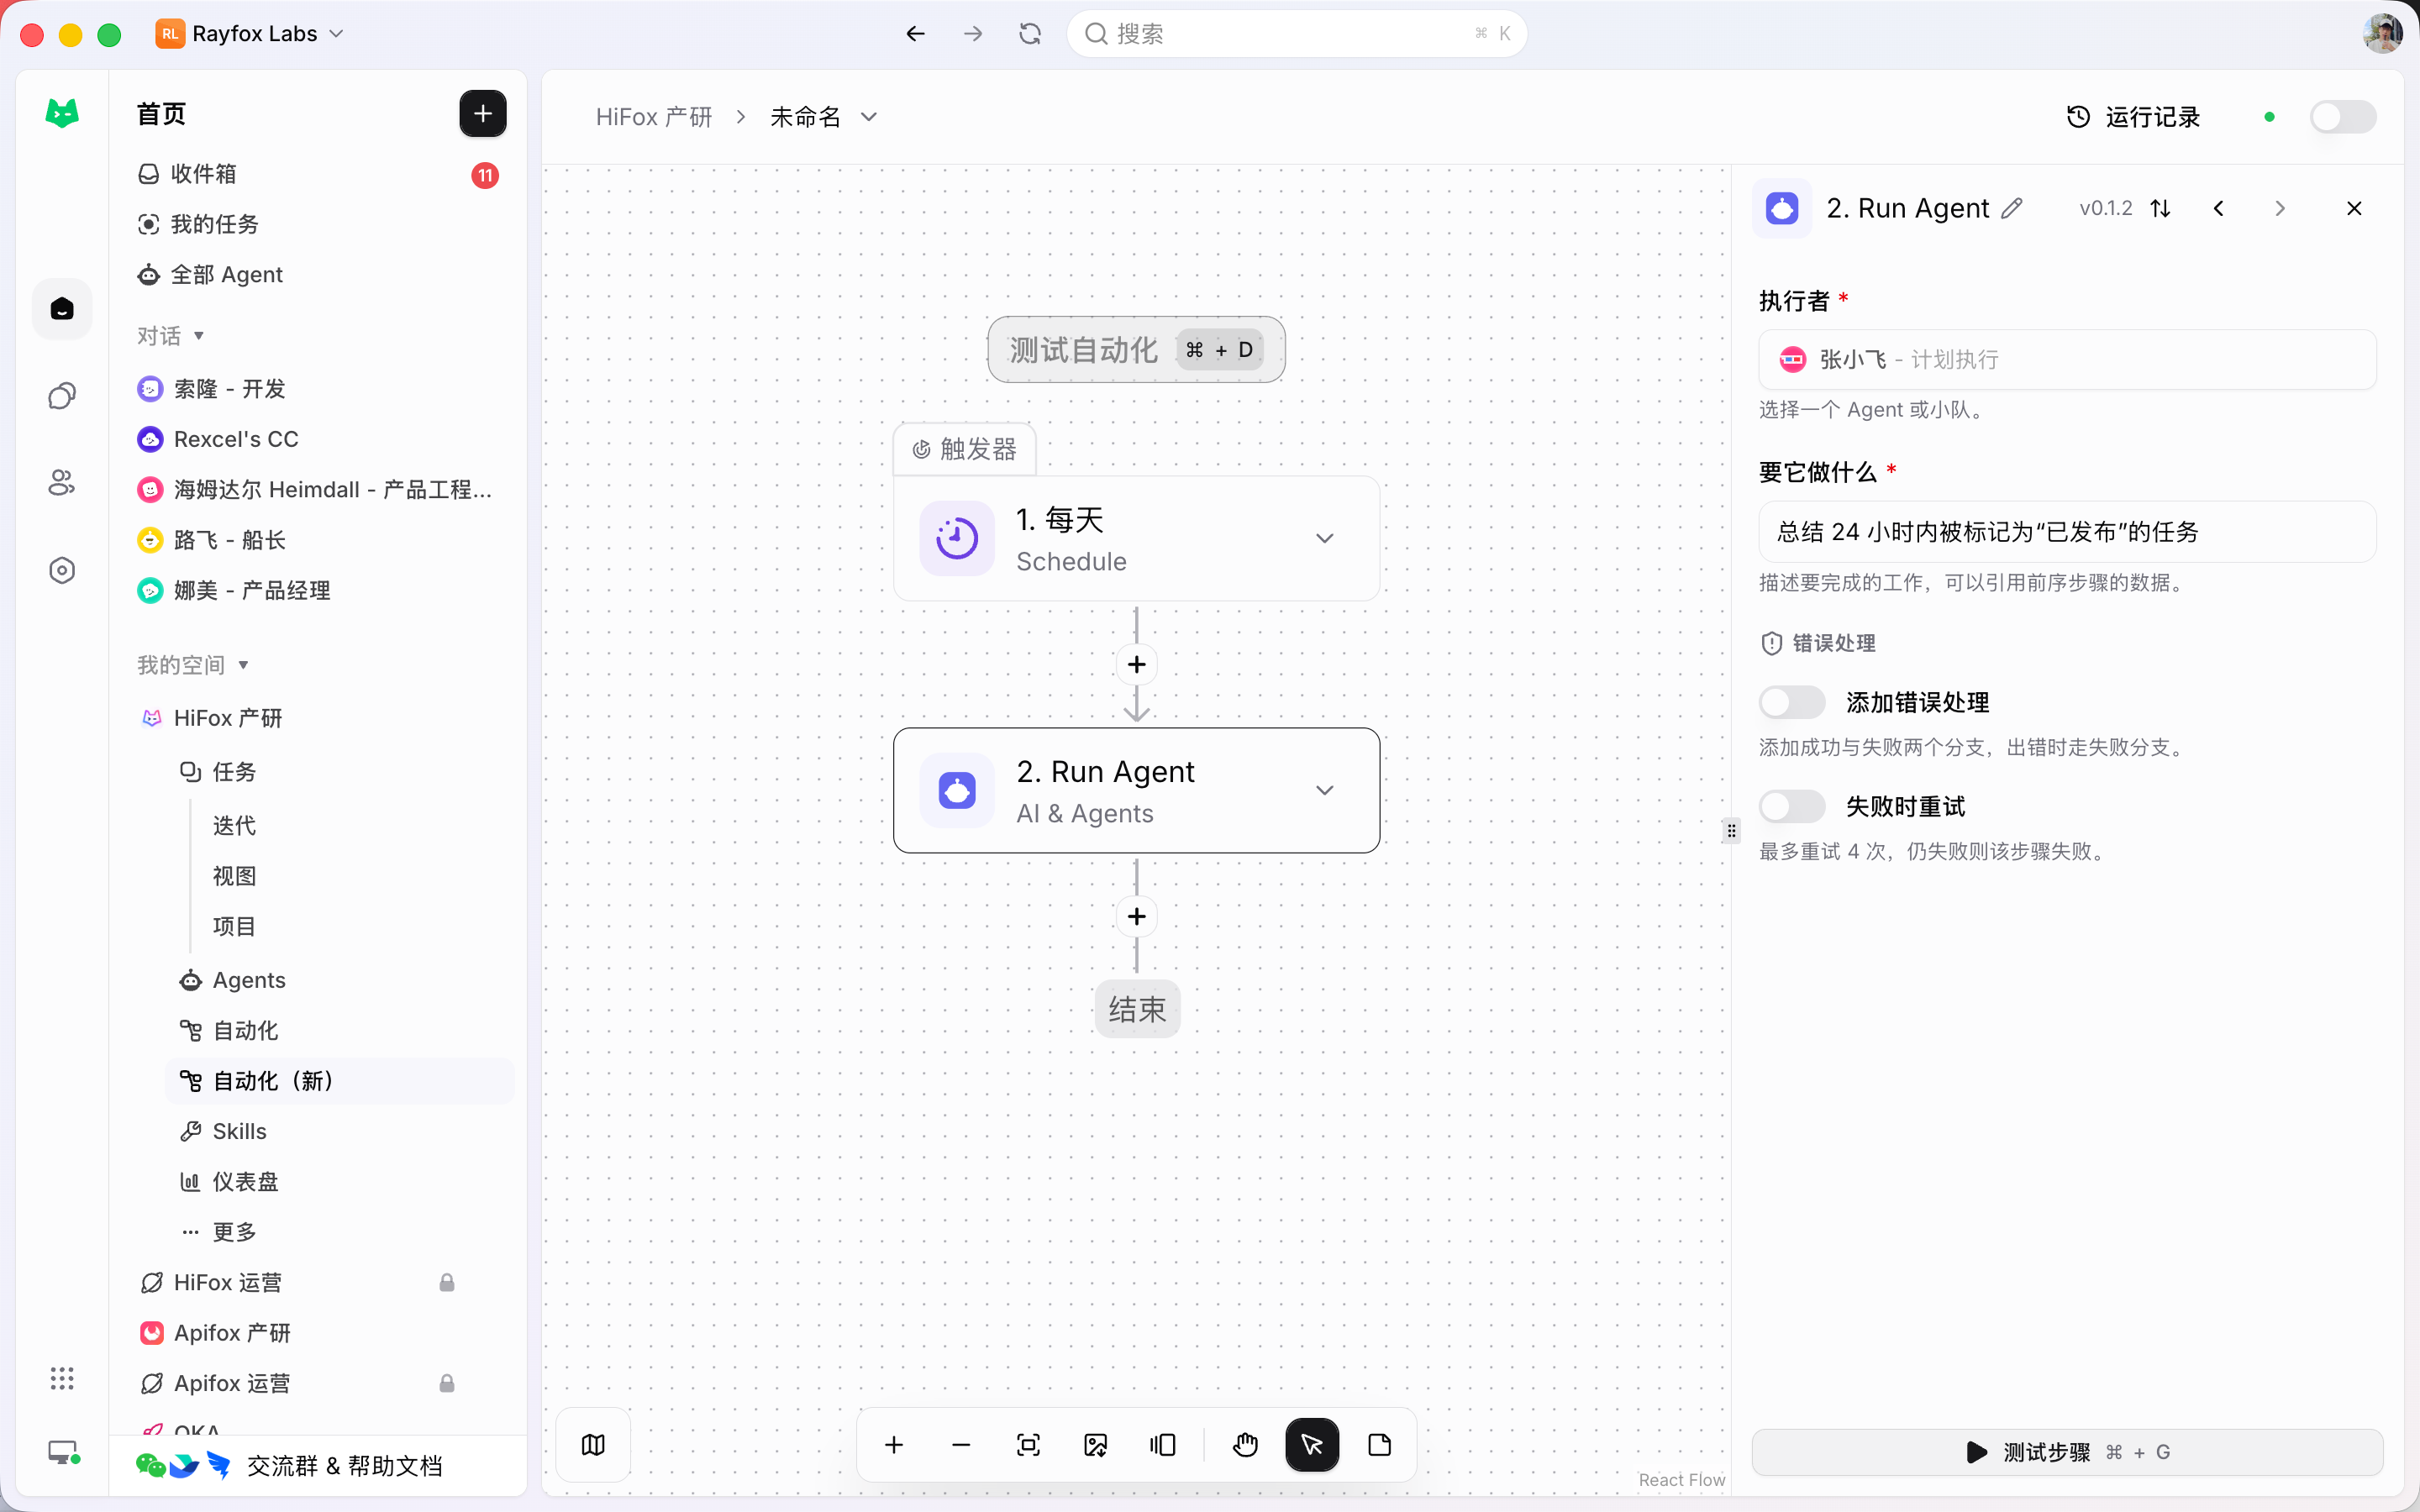Grab the panel resize handle dots
This screenshot has height=1512, width=2420.
1731,831
